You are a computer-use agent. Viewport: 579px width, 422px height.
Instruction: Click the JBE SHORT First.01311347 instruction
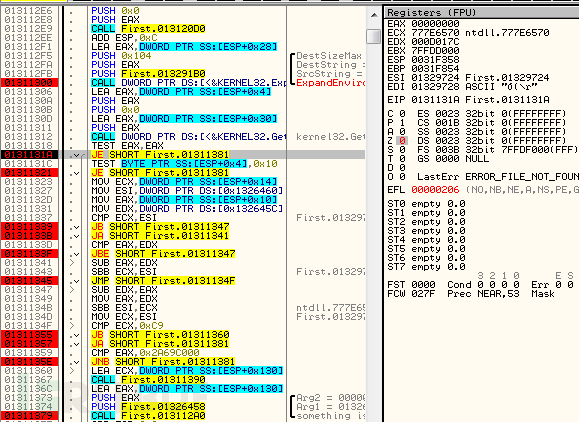pos(163,254)
